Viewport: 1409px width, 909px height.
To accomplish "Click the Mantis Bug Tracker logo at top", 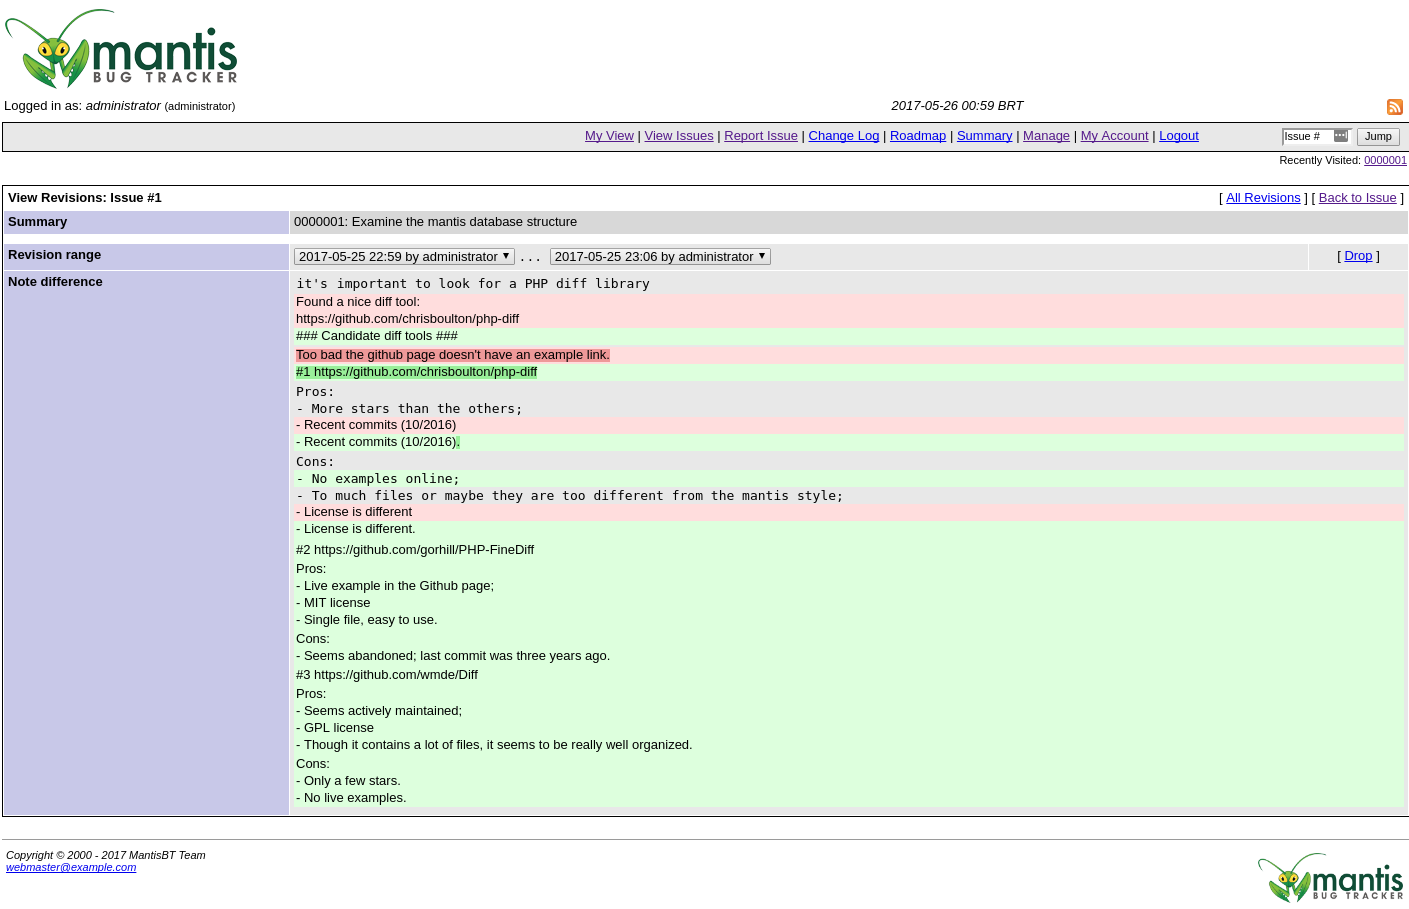I will [x=121, y=49].
